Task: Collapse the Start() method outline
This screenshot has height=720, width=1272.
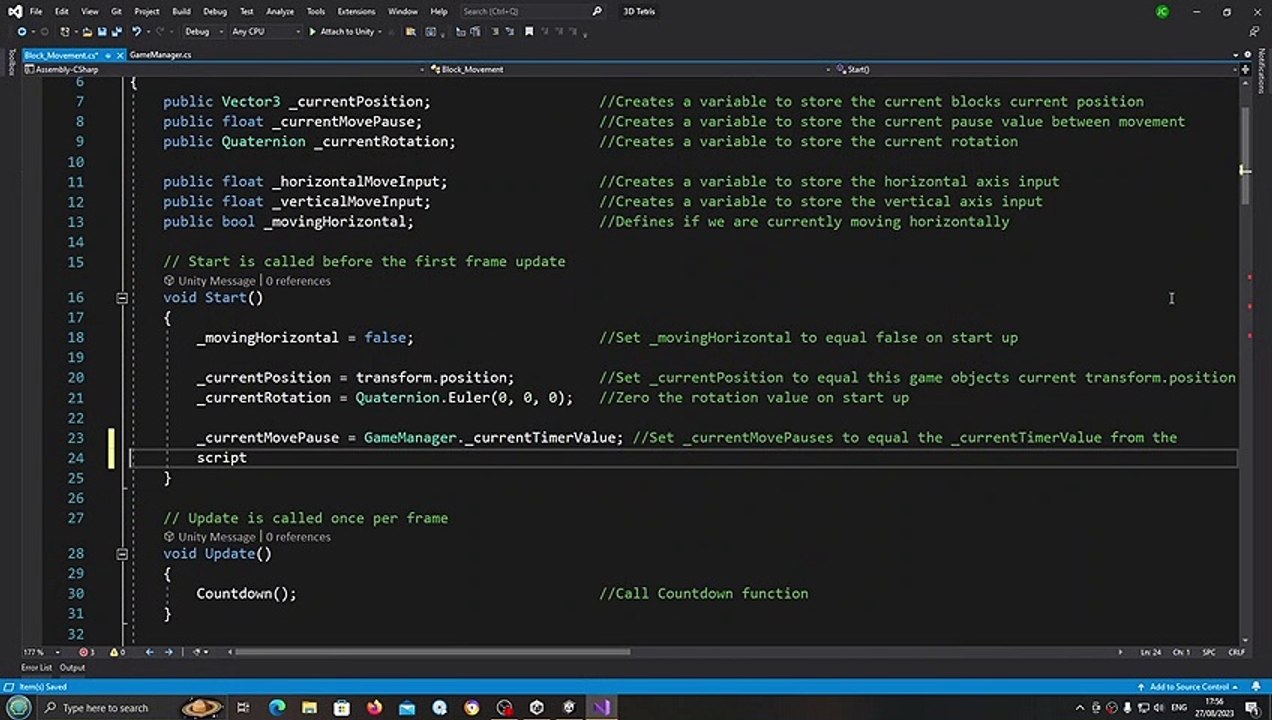Action: [122, 298]
